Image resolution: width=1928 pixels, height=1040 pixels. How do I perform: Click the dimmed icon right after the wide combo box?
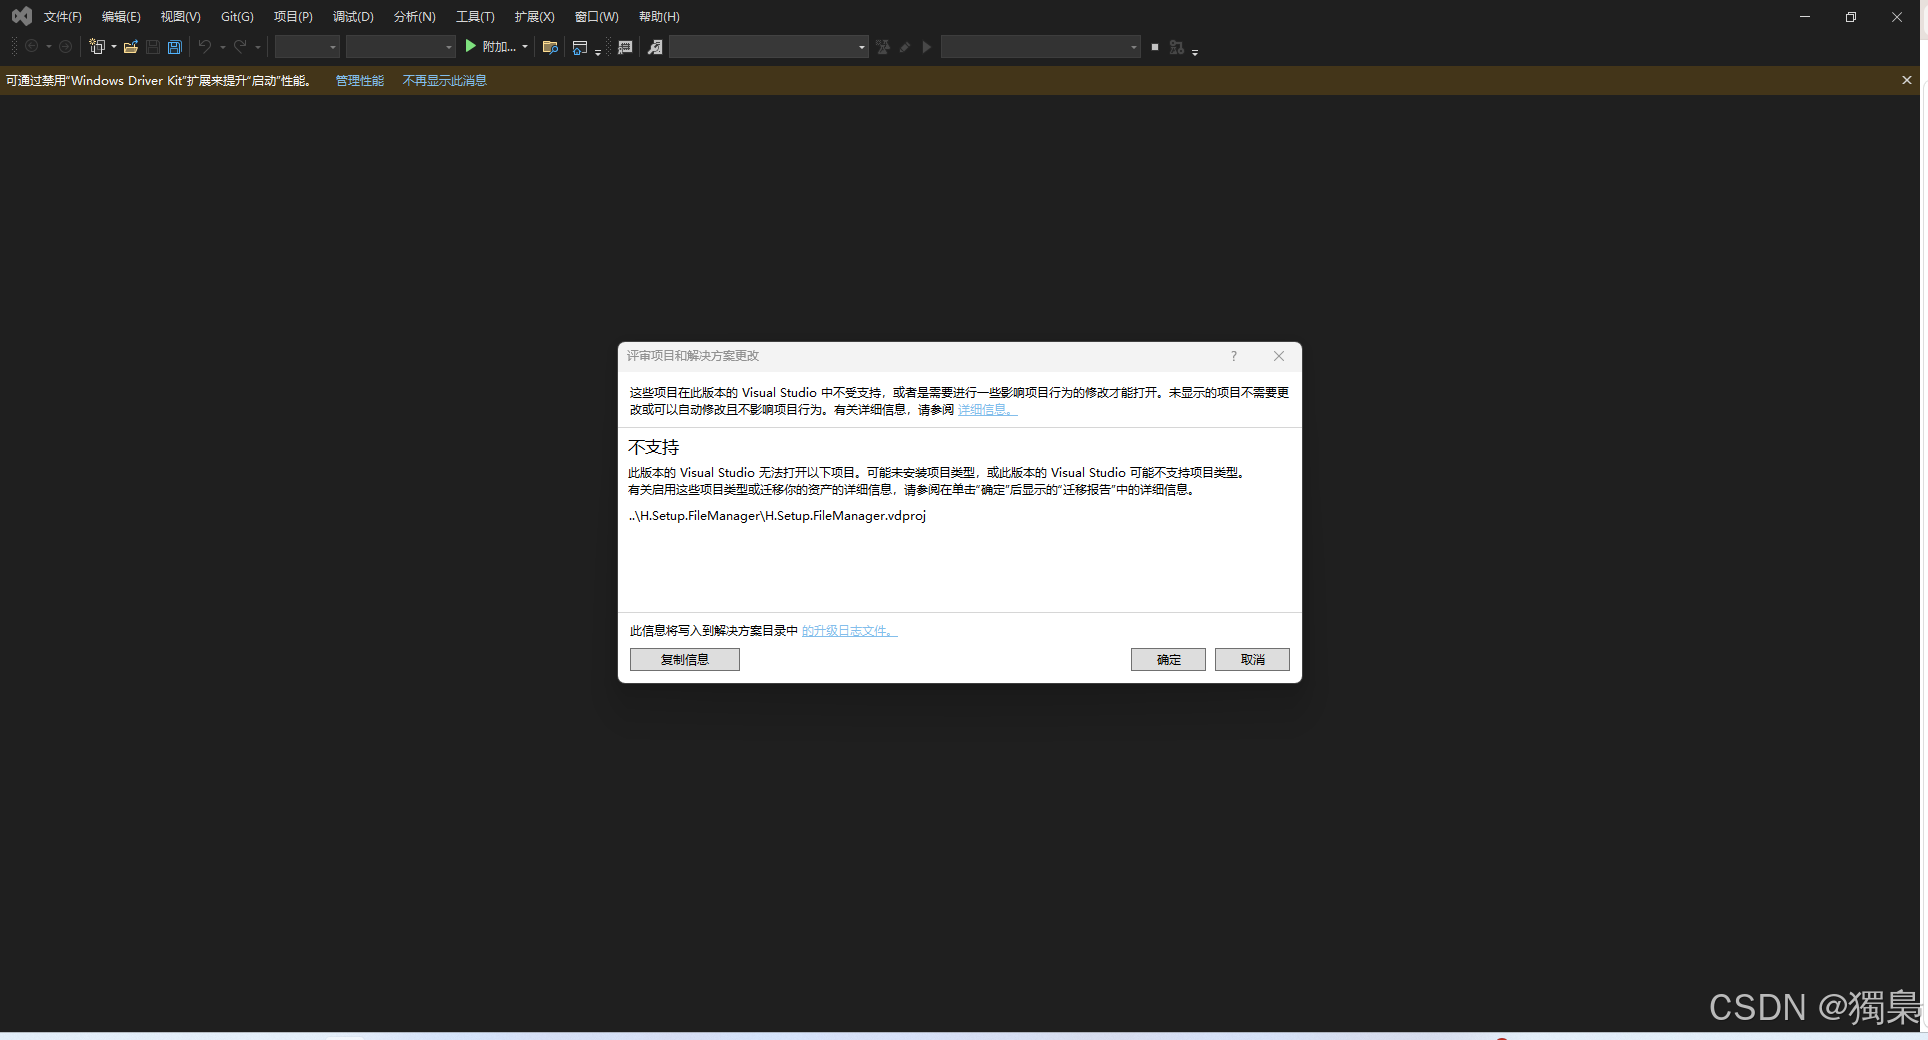883,47
